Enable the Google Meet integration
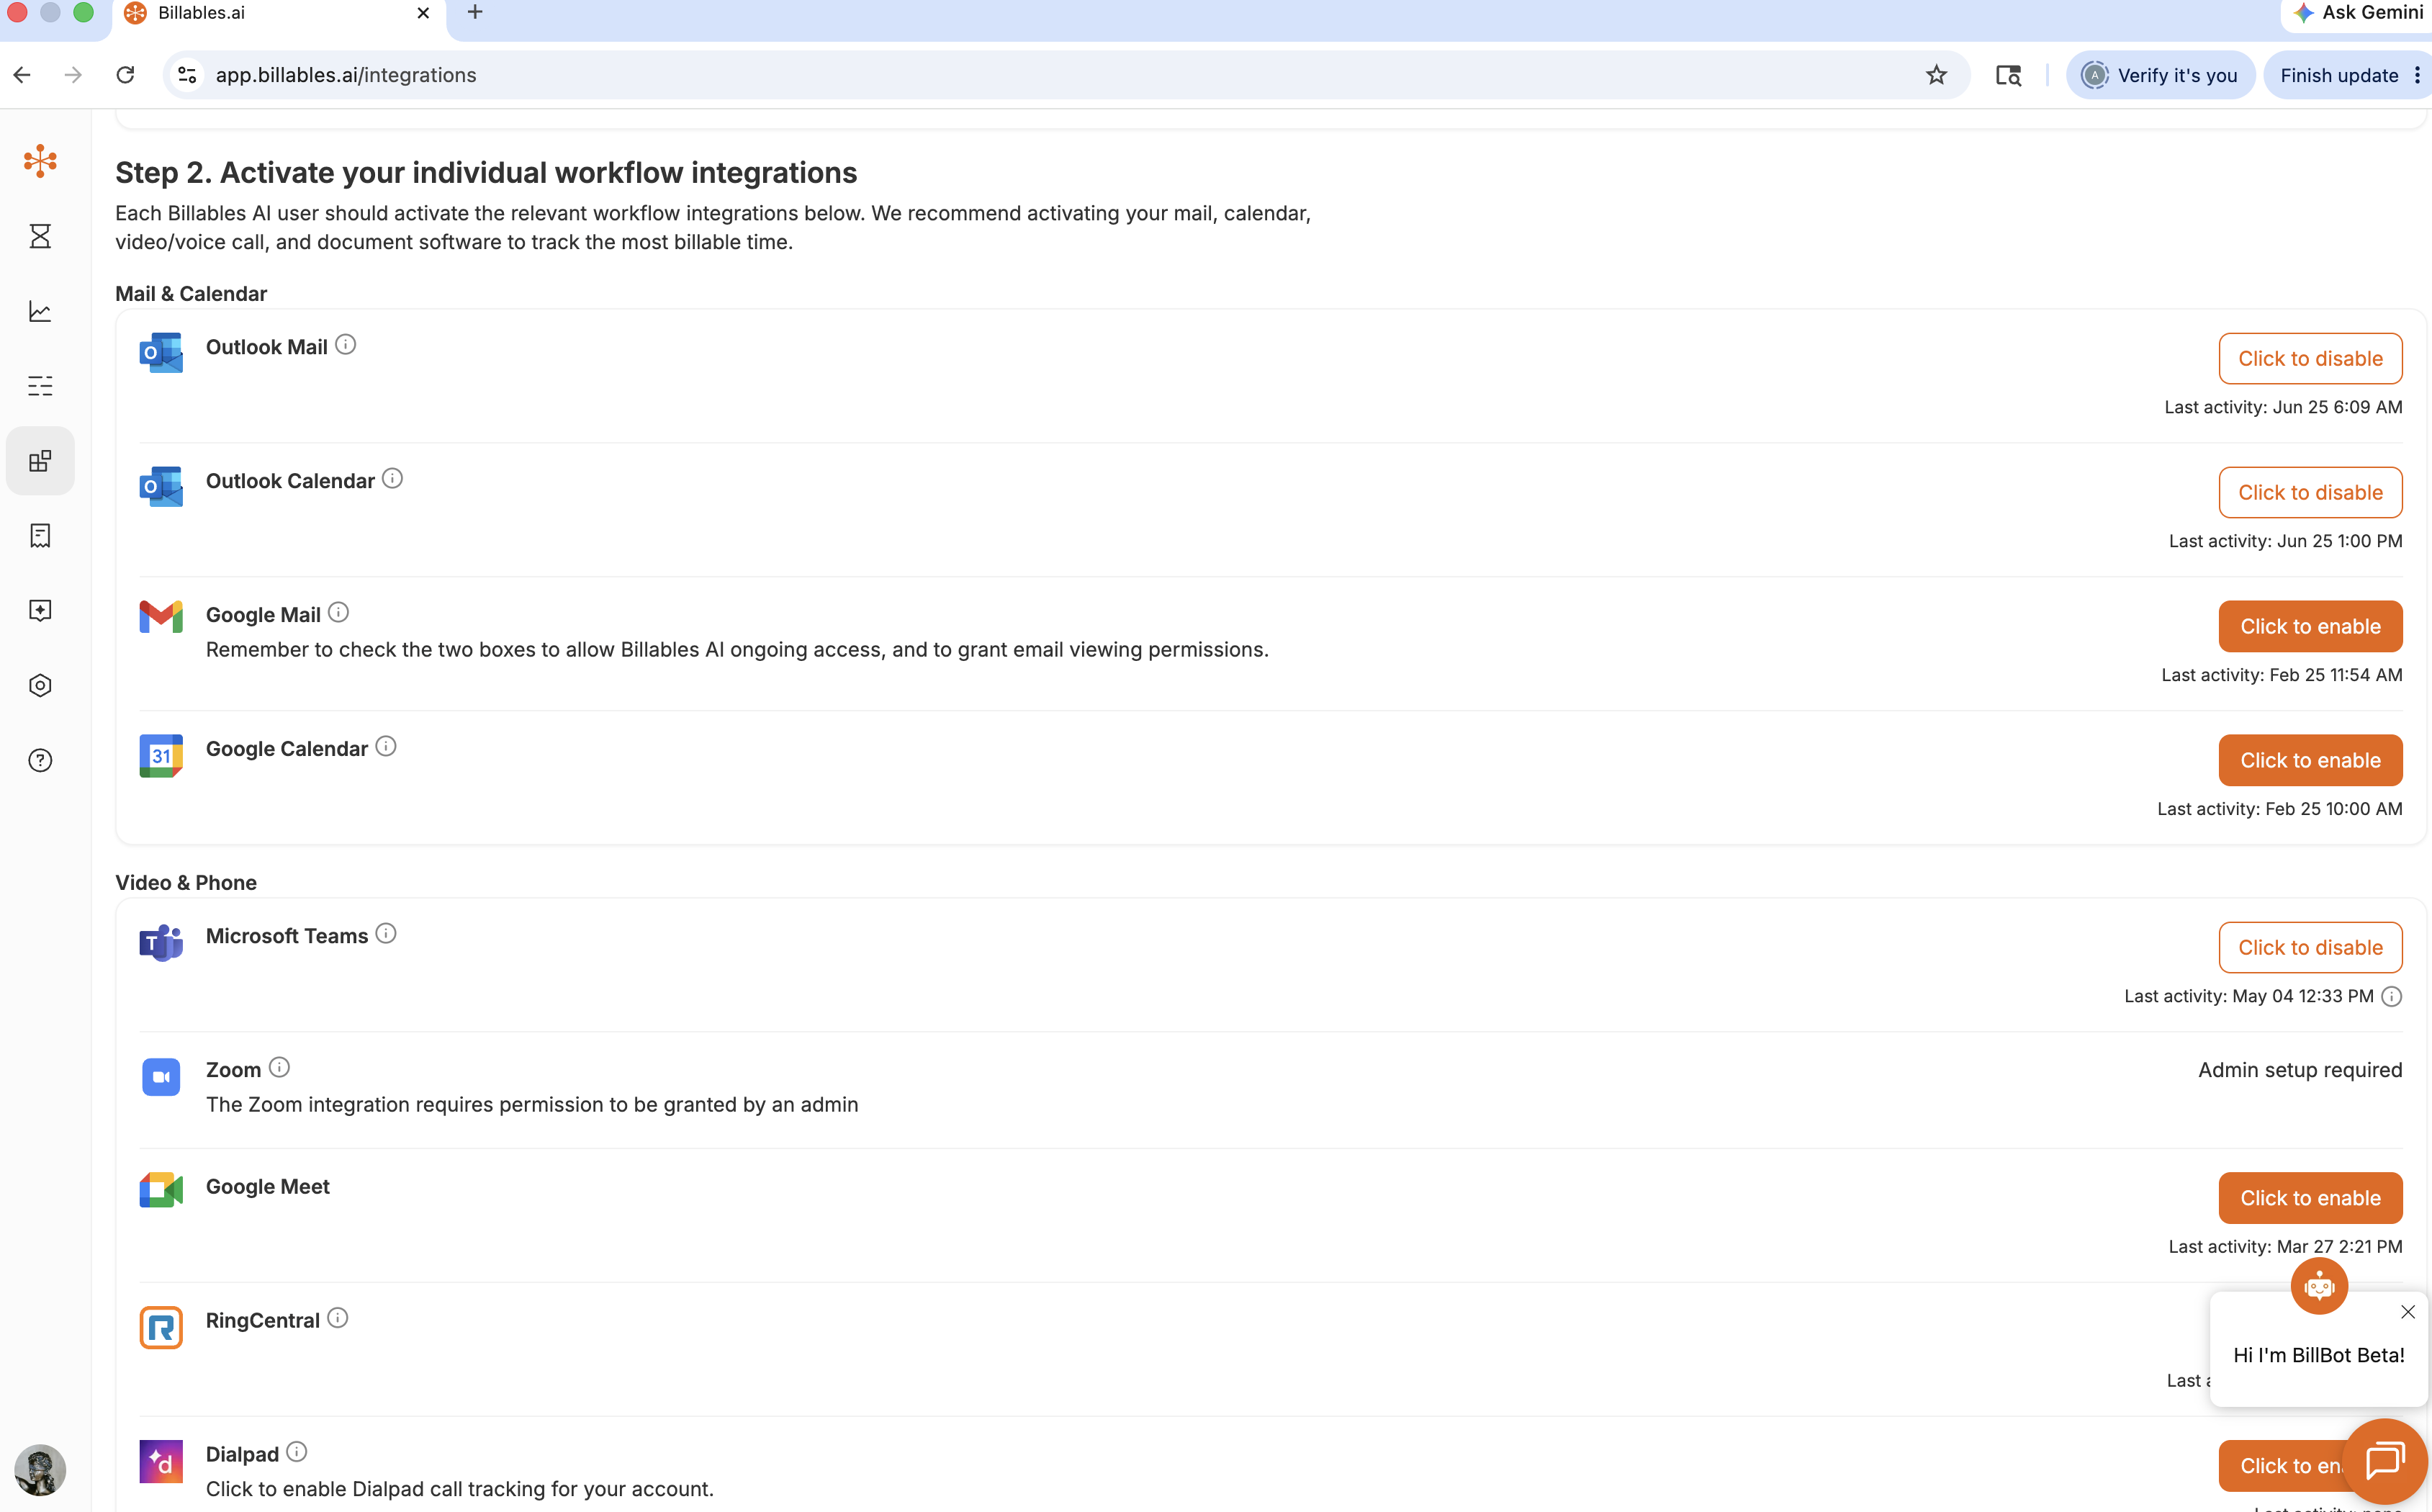2432x1512 pixels. pyautogui.click(x=2310, y=1198)
